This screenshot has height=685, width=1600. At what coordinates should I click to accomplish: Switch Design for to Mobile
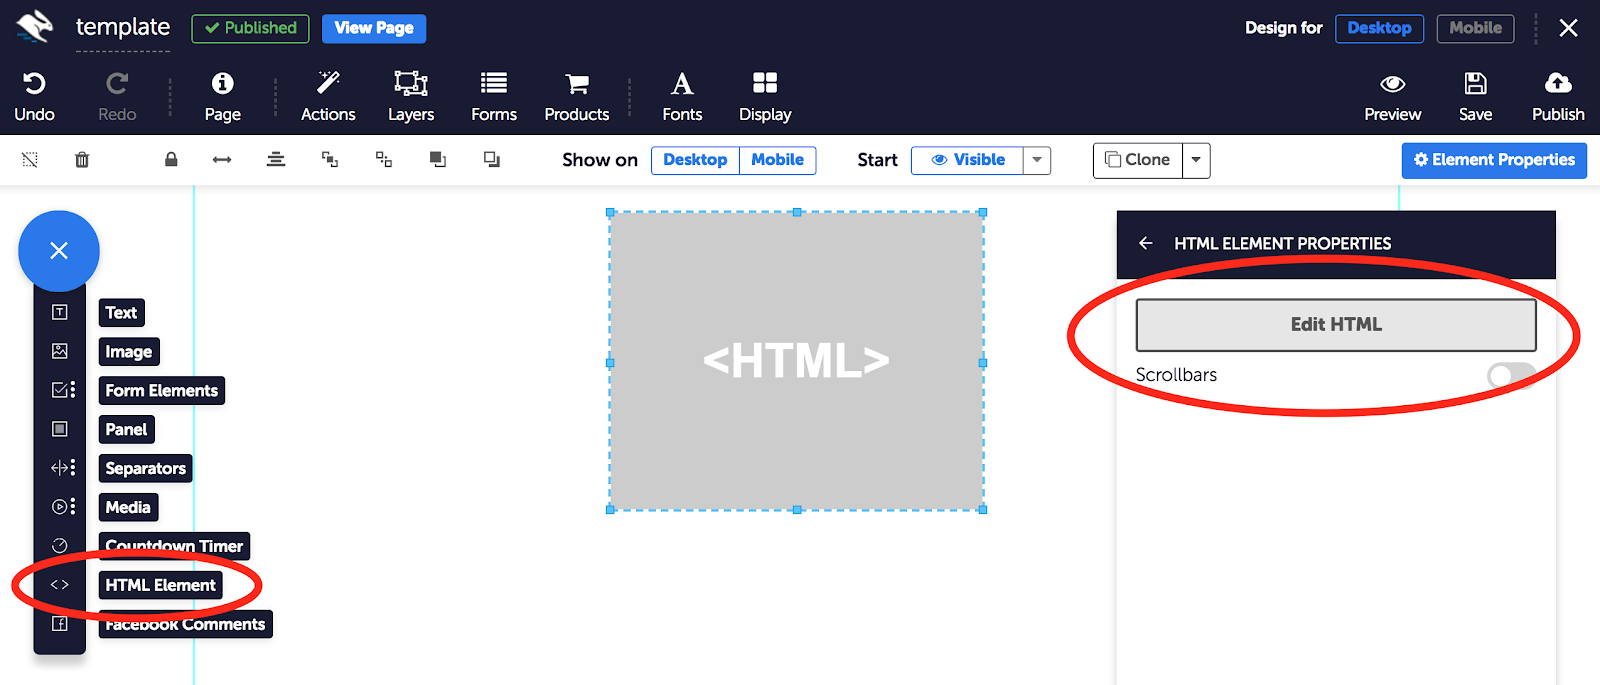1475,28
